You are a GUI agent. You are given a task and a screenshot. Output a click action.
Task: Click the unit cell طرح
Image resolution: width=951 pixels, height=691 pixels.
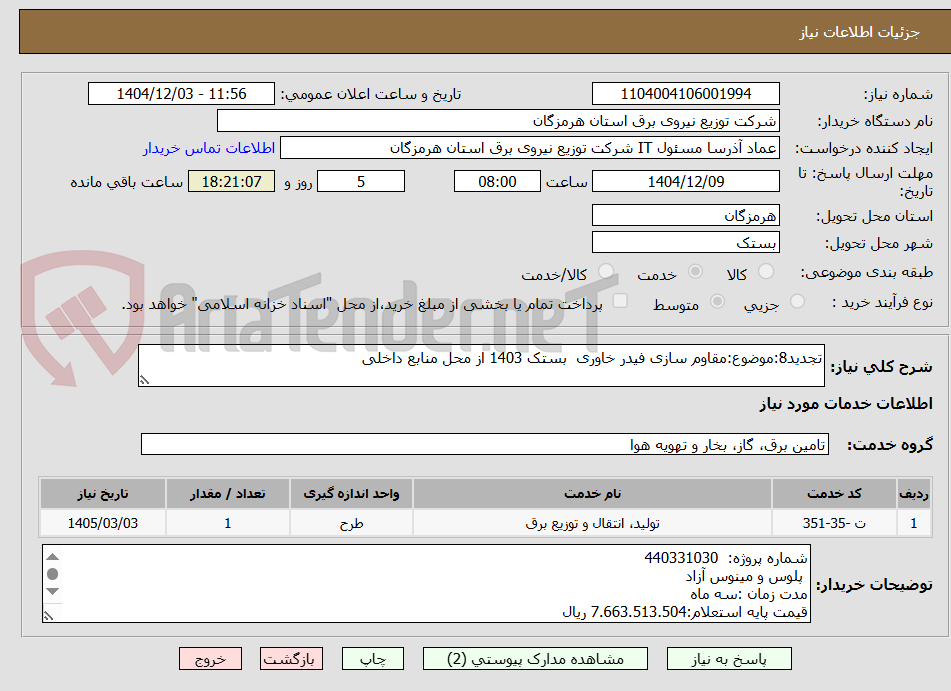(x=351, y=523)
